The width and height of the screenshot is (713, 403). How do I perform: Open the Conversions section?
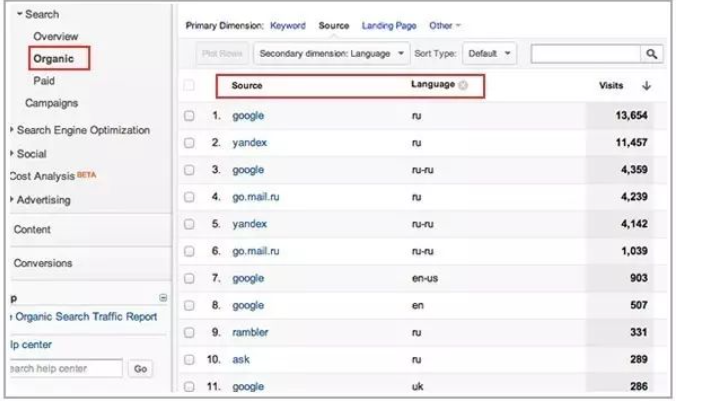point(43,263)
